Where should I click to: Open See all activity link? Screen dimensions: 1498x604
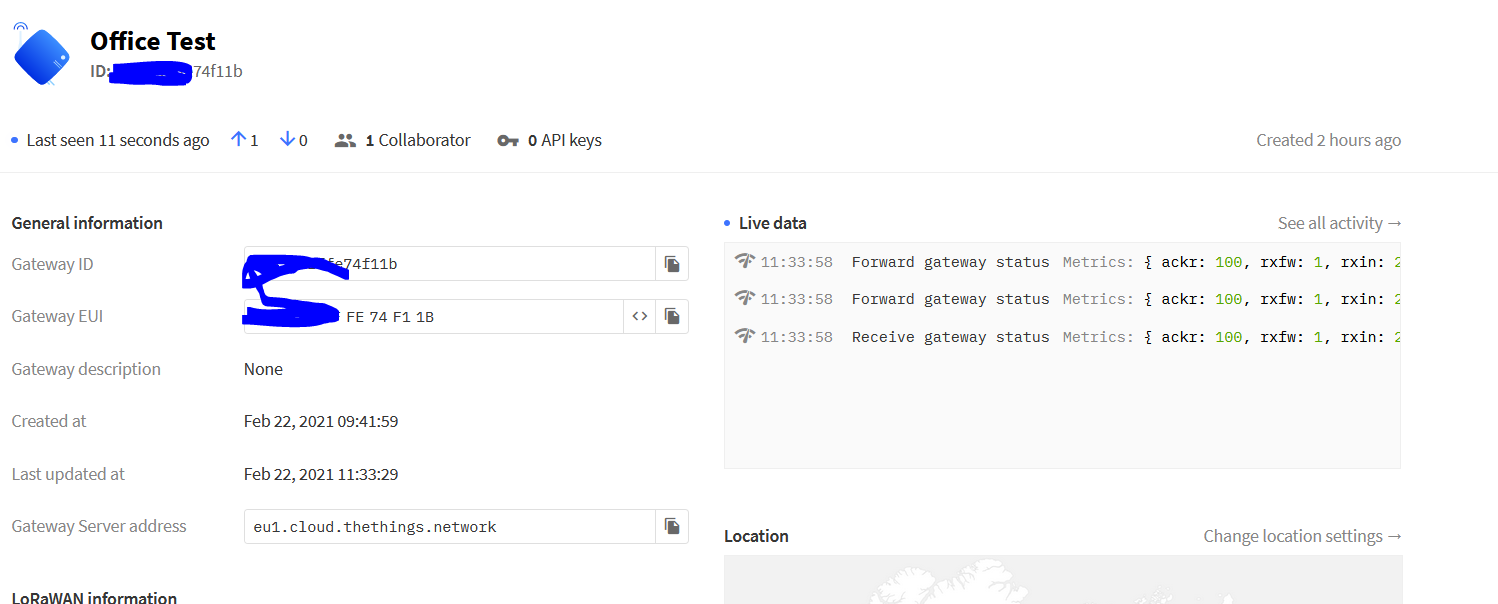click(x=1339, y=223)
